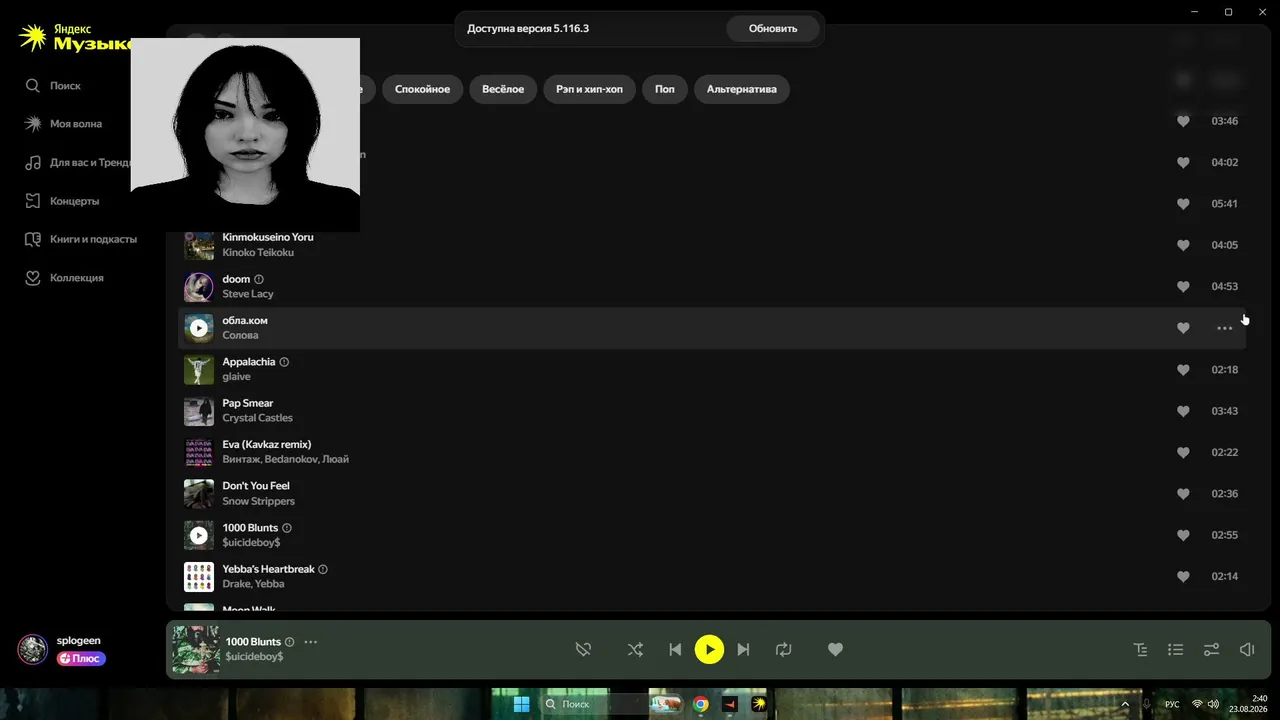Toggle the heart for Pap Smear
This screenshot has height=720, width=1280.
coord(1183,411)
